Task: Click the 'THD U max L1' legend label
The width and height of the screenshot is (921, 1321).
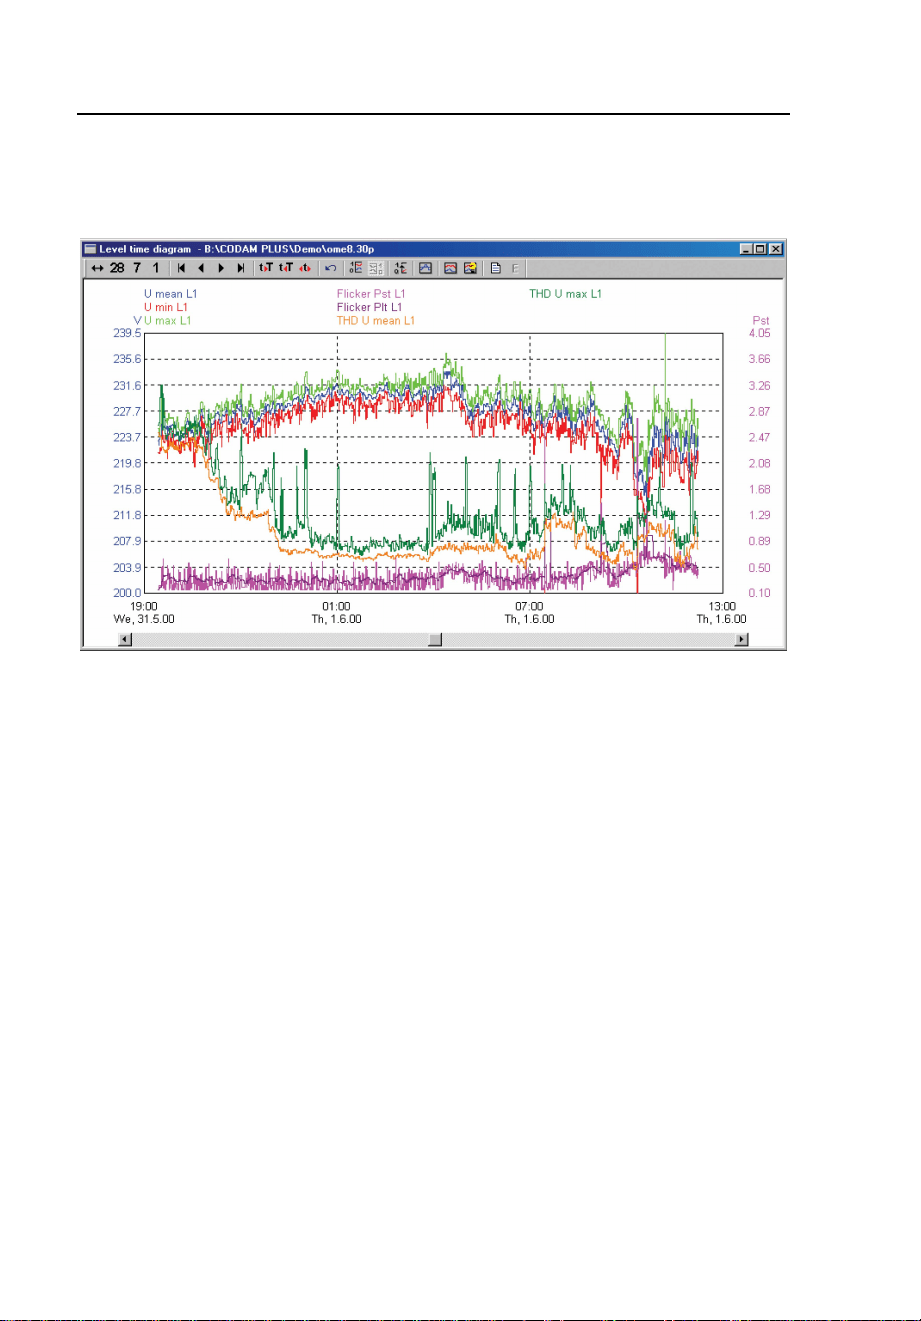Action: tap(565, 294)
